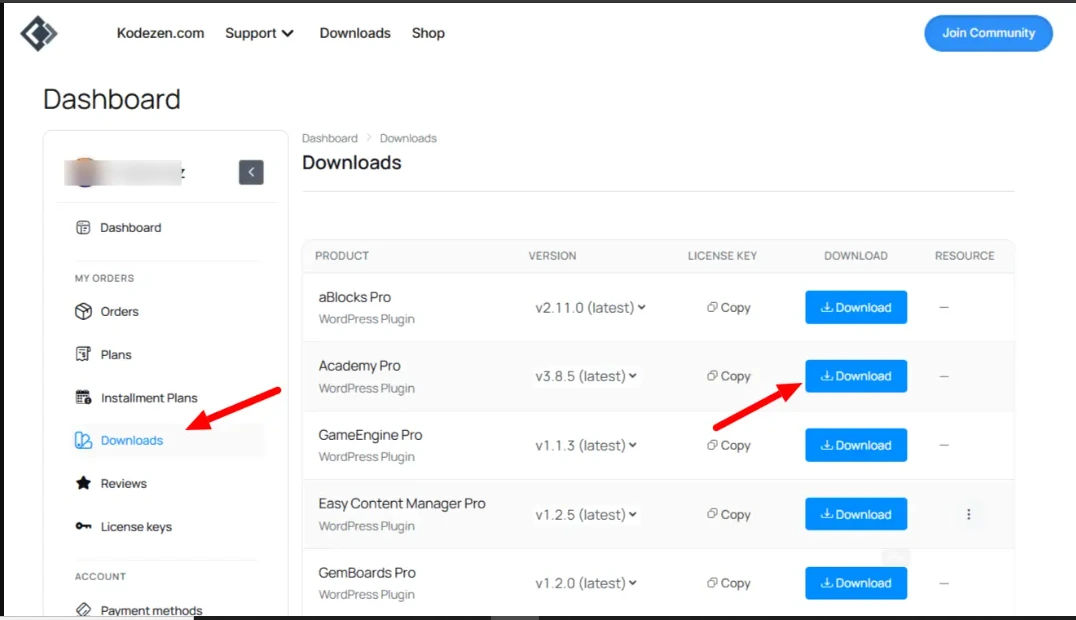The height and width of the screenshot is (620, 1076).
Task: Click the copy icon in the Academy Pro row
Action: click(x=712, y=376)
